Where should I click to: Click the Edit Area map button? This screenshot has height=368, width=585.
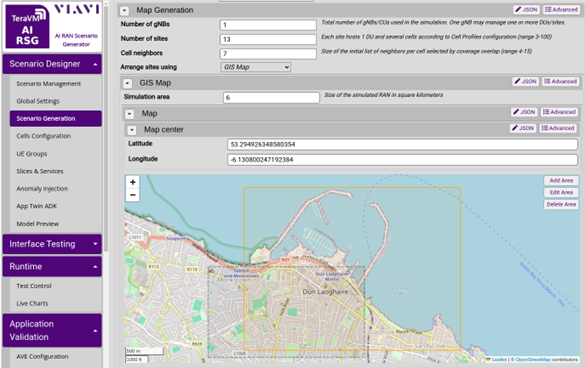point(561,193)
